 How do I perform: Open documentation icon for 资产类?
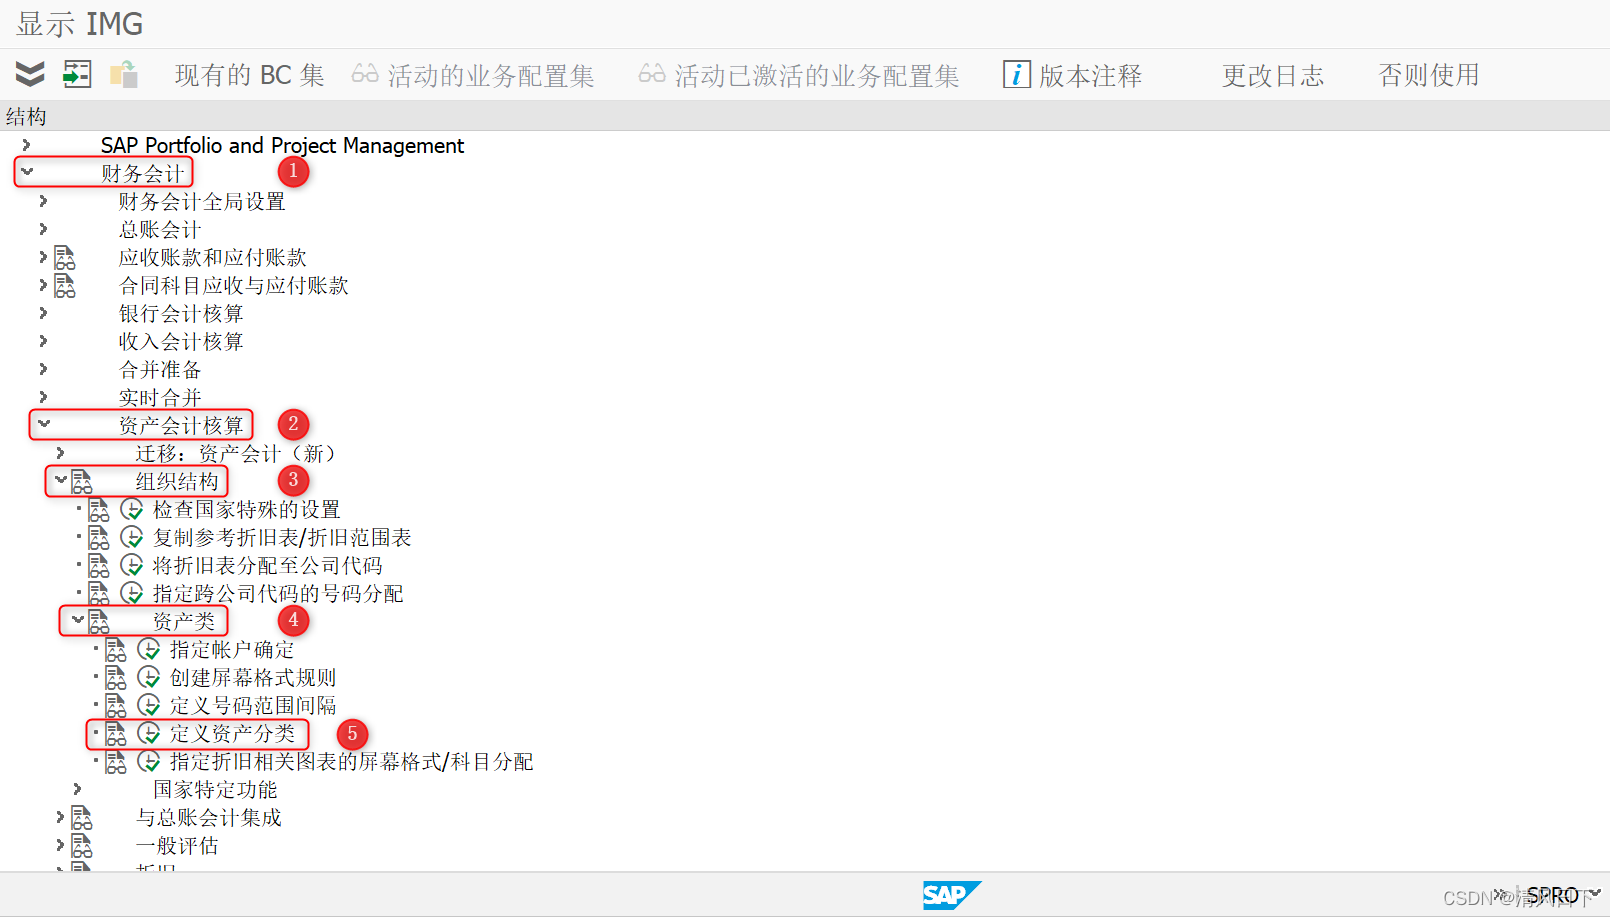point(99,622)
